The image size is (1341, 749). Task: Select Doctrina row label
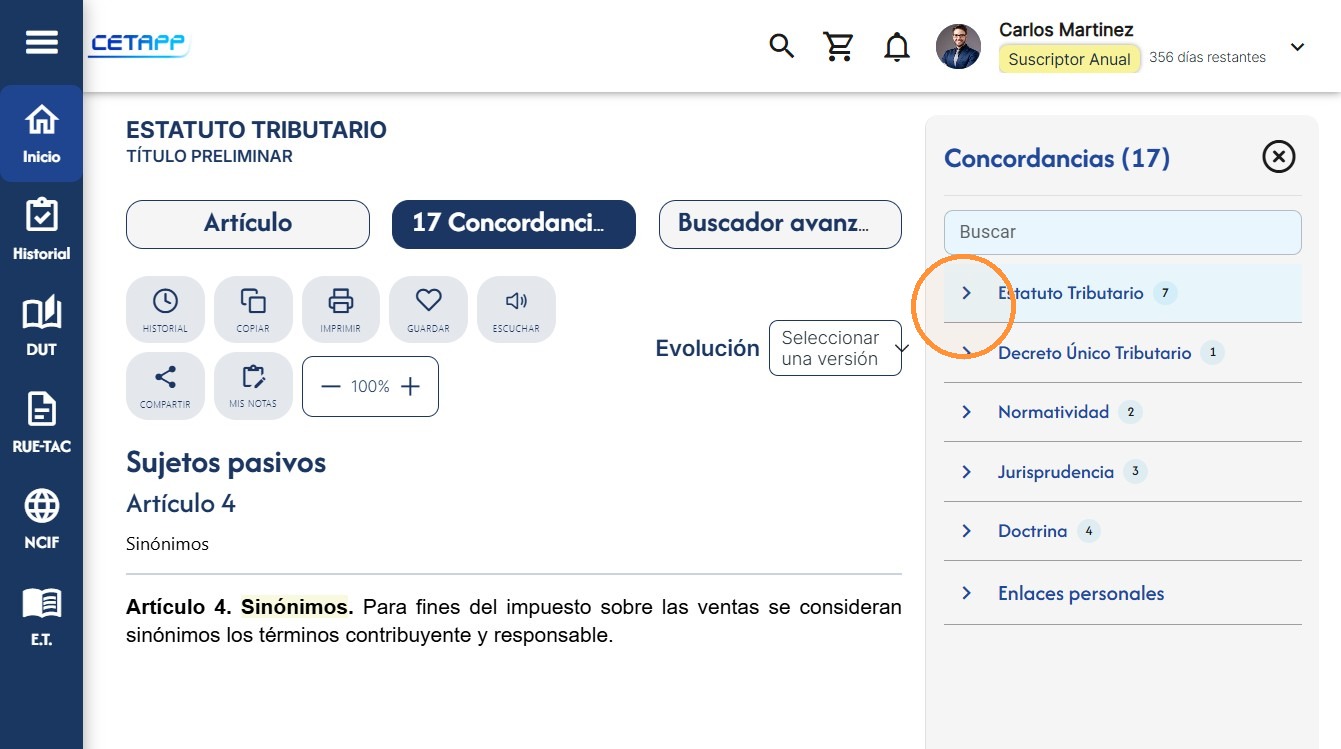click(1032, 531)
